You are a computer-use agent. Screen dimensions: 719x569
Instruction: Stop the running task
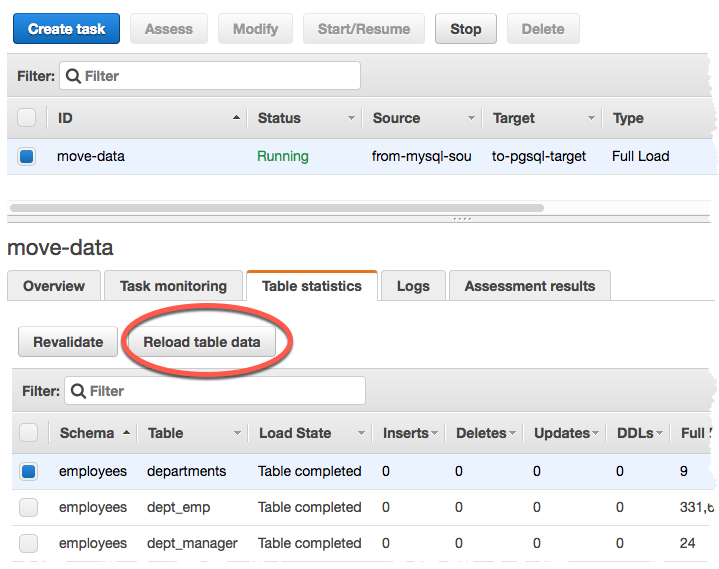(465, 29)
